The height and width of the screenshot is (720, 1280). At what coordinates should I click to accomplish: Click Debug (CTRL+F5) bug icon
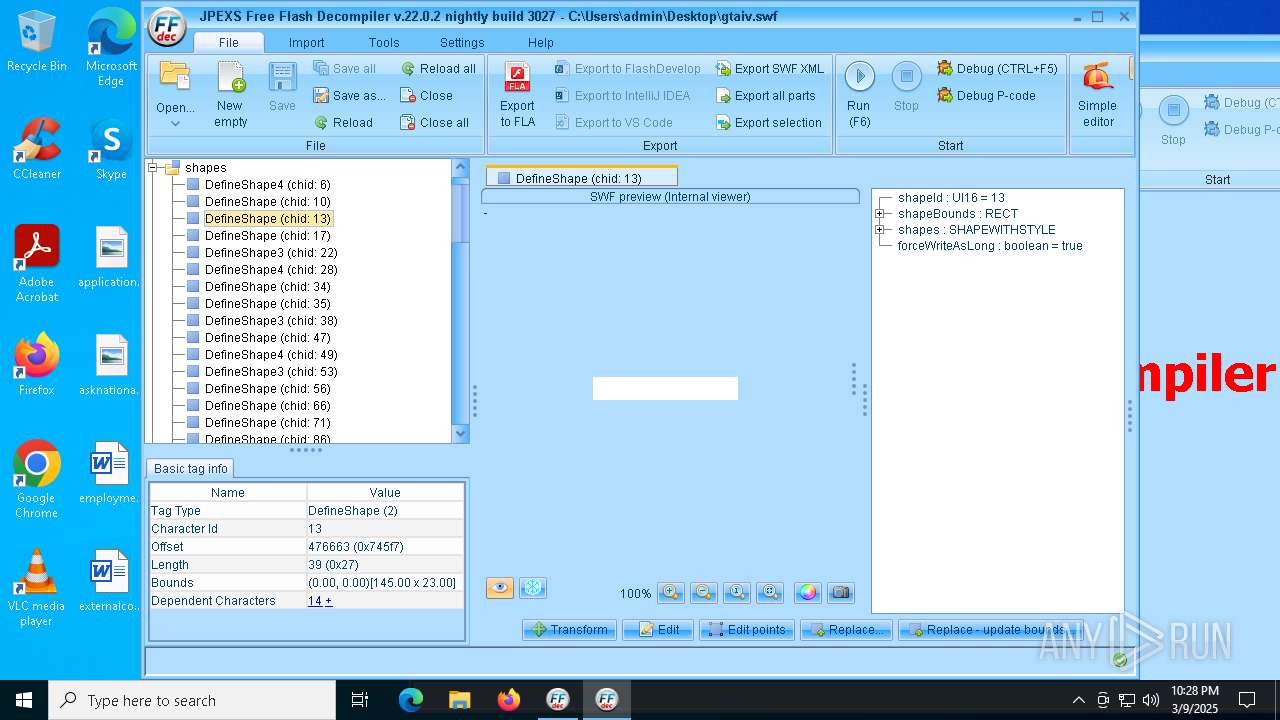pos(946,68)
